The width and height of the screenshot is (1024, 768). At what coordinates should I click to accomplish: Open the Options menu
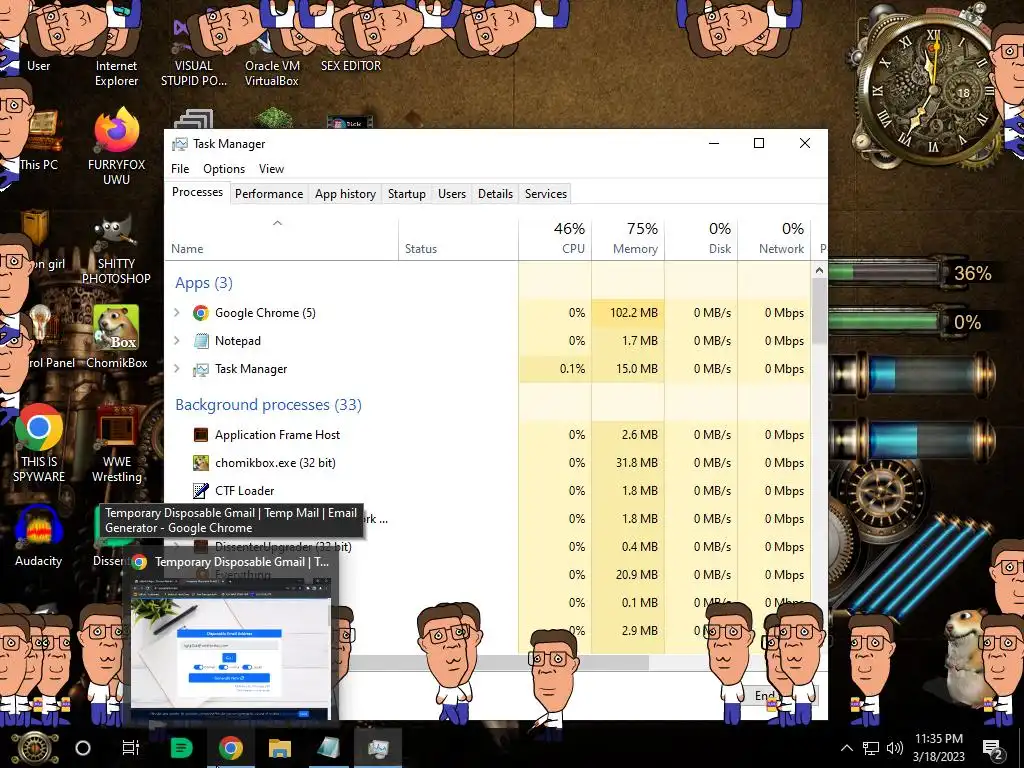coord(224,169)
